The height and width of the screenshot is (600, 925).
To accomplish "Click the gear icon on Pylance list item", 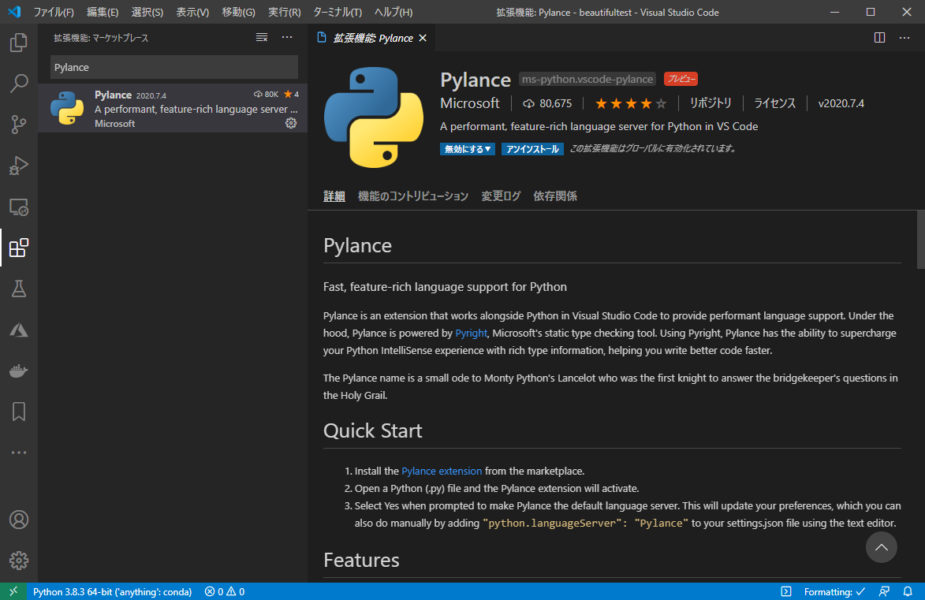I will pyautogui.click(x=291, y=123).
